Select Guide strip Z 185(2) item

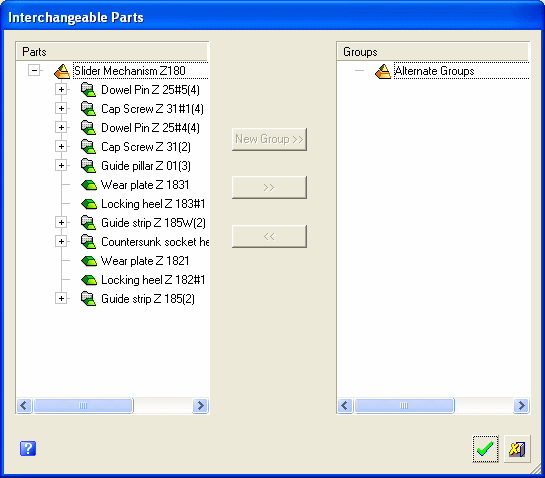pyautogui.click(x=148, y=299)
